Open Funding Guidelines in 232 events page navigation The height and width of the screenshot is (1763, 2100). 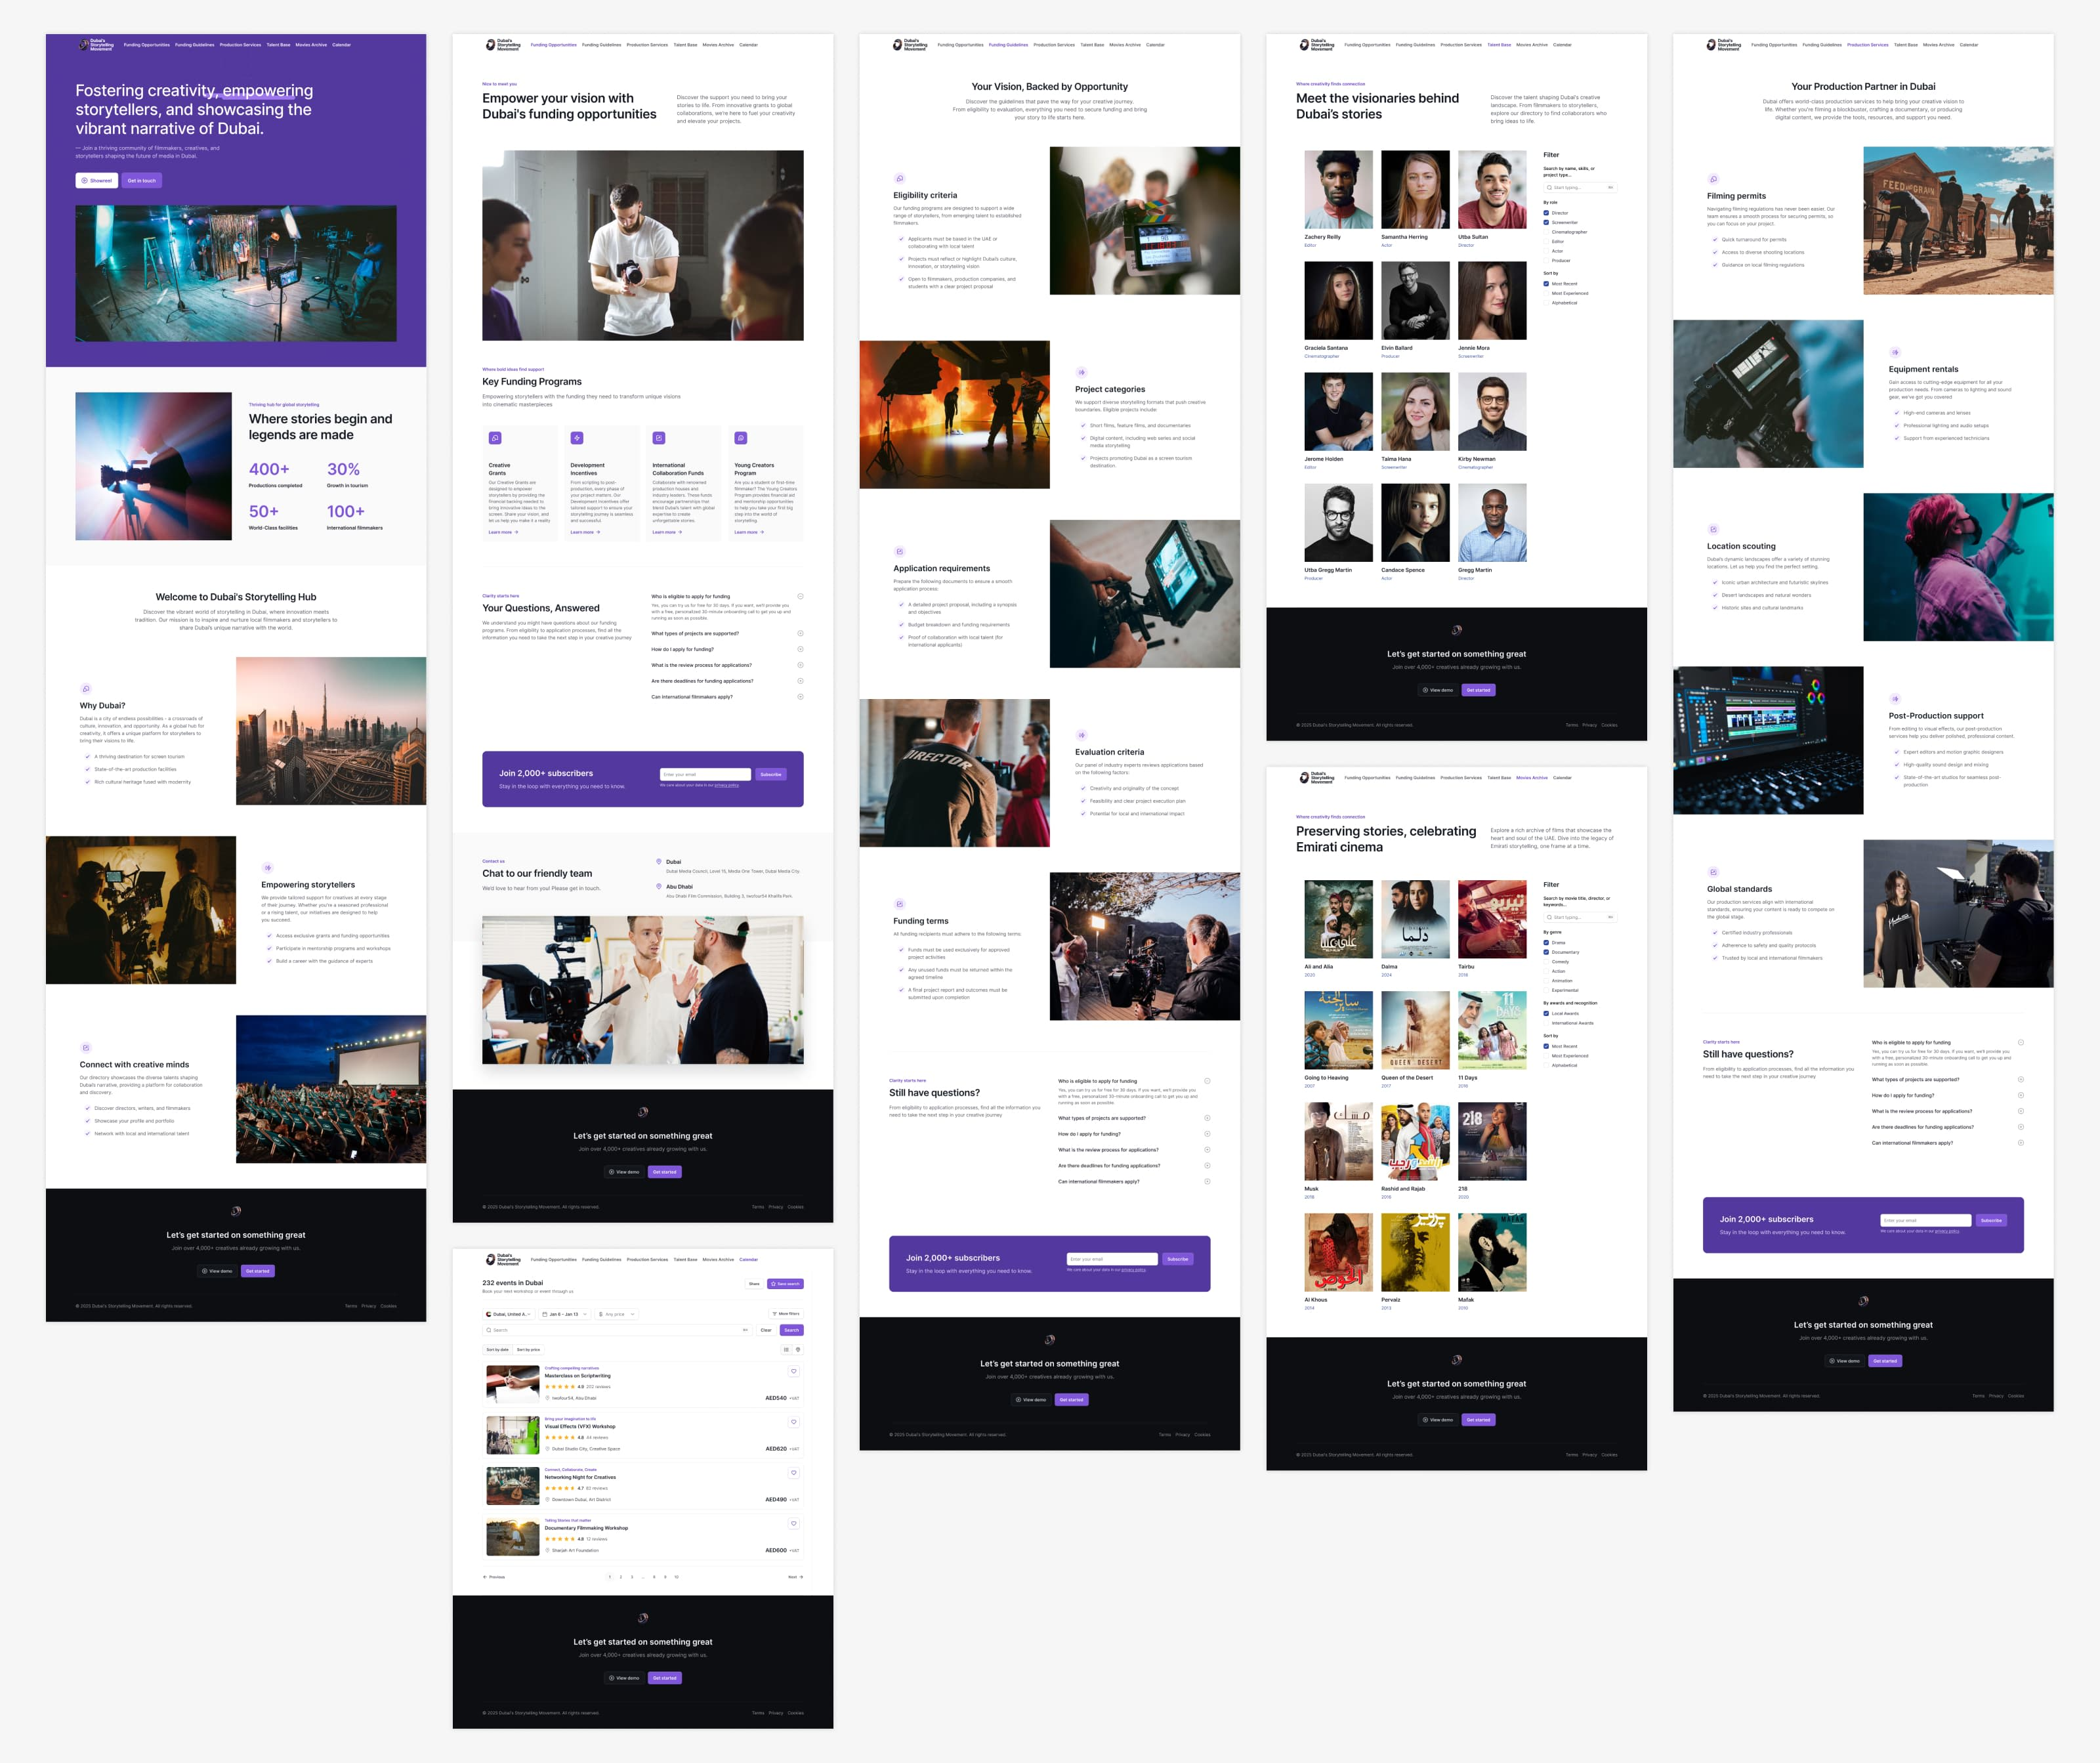(602, 1259)
